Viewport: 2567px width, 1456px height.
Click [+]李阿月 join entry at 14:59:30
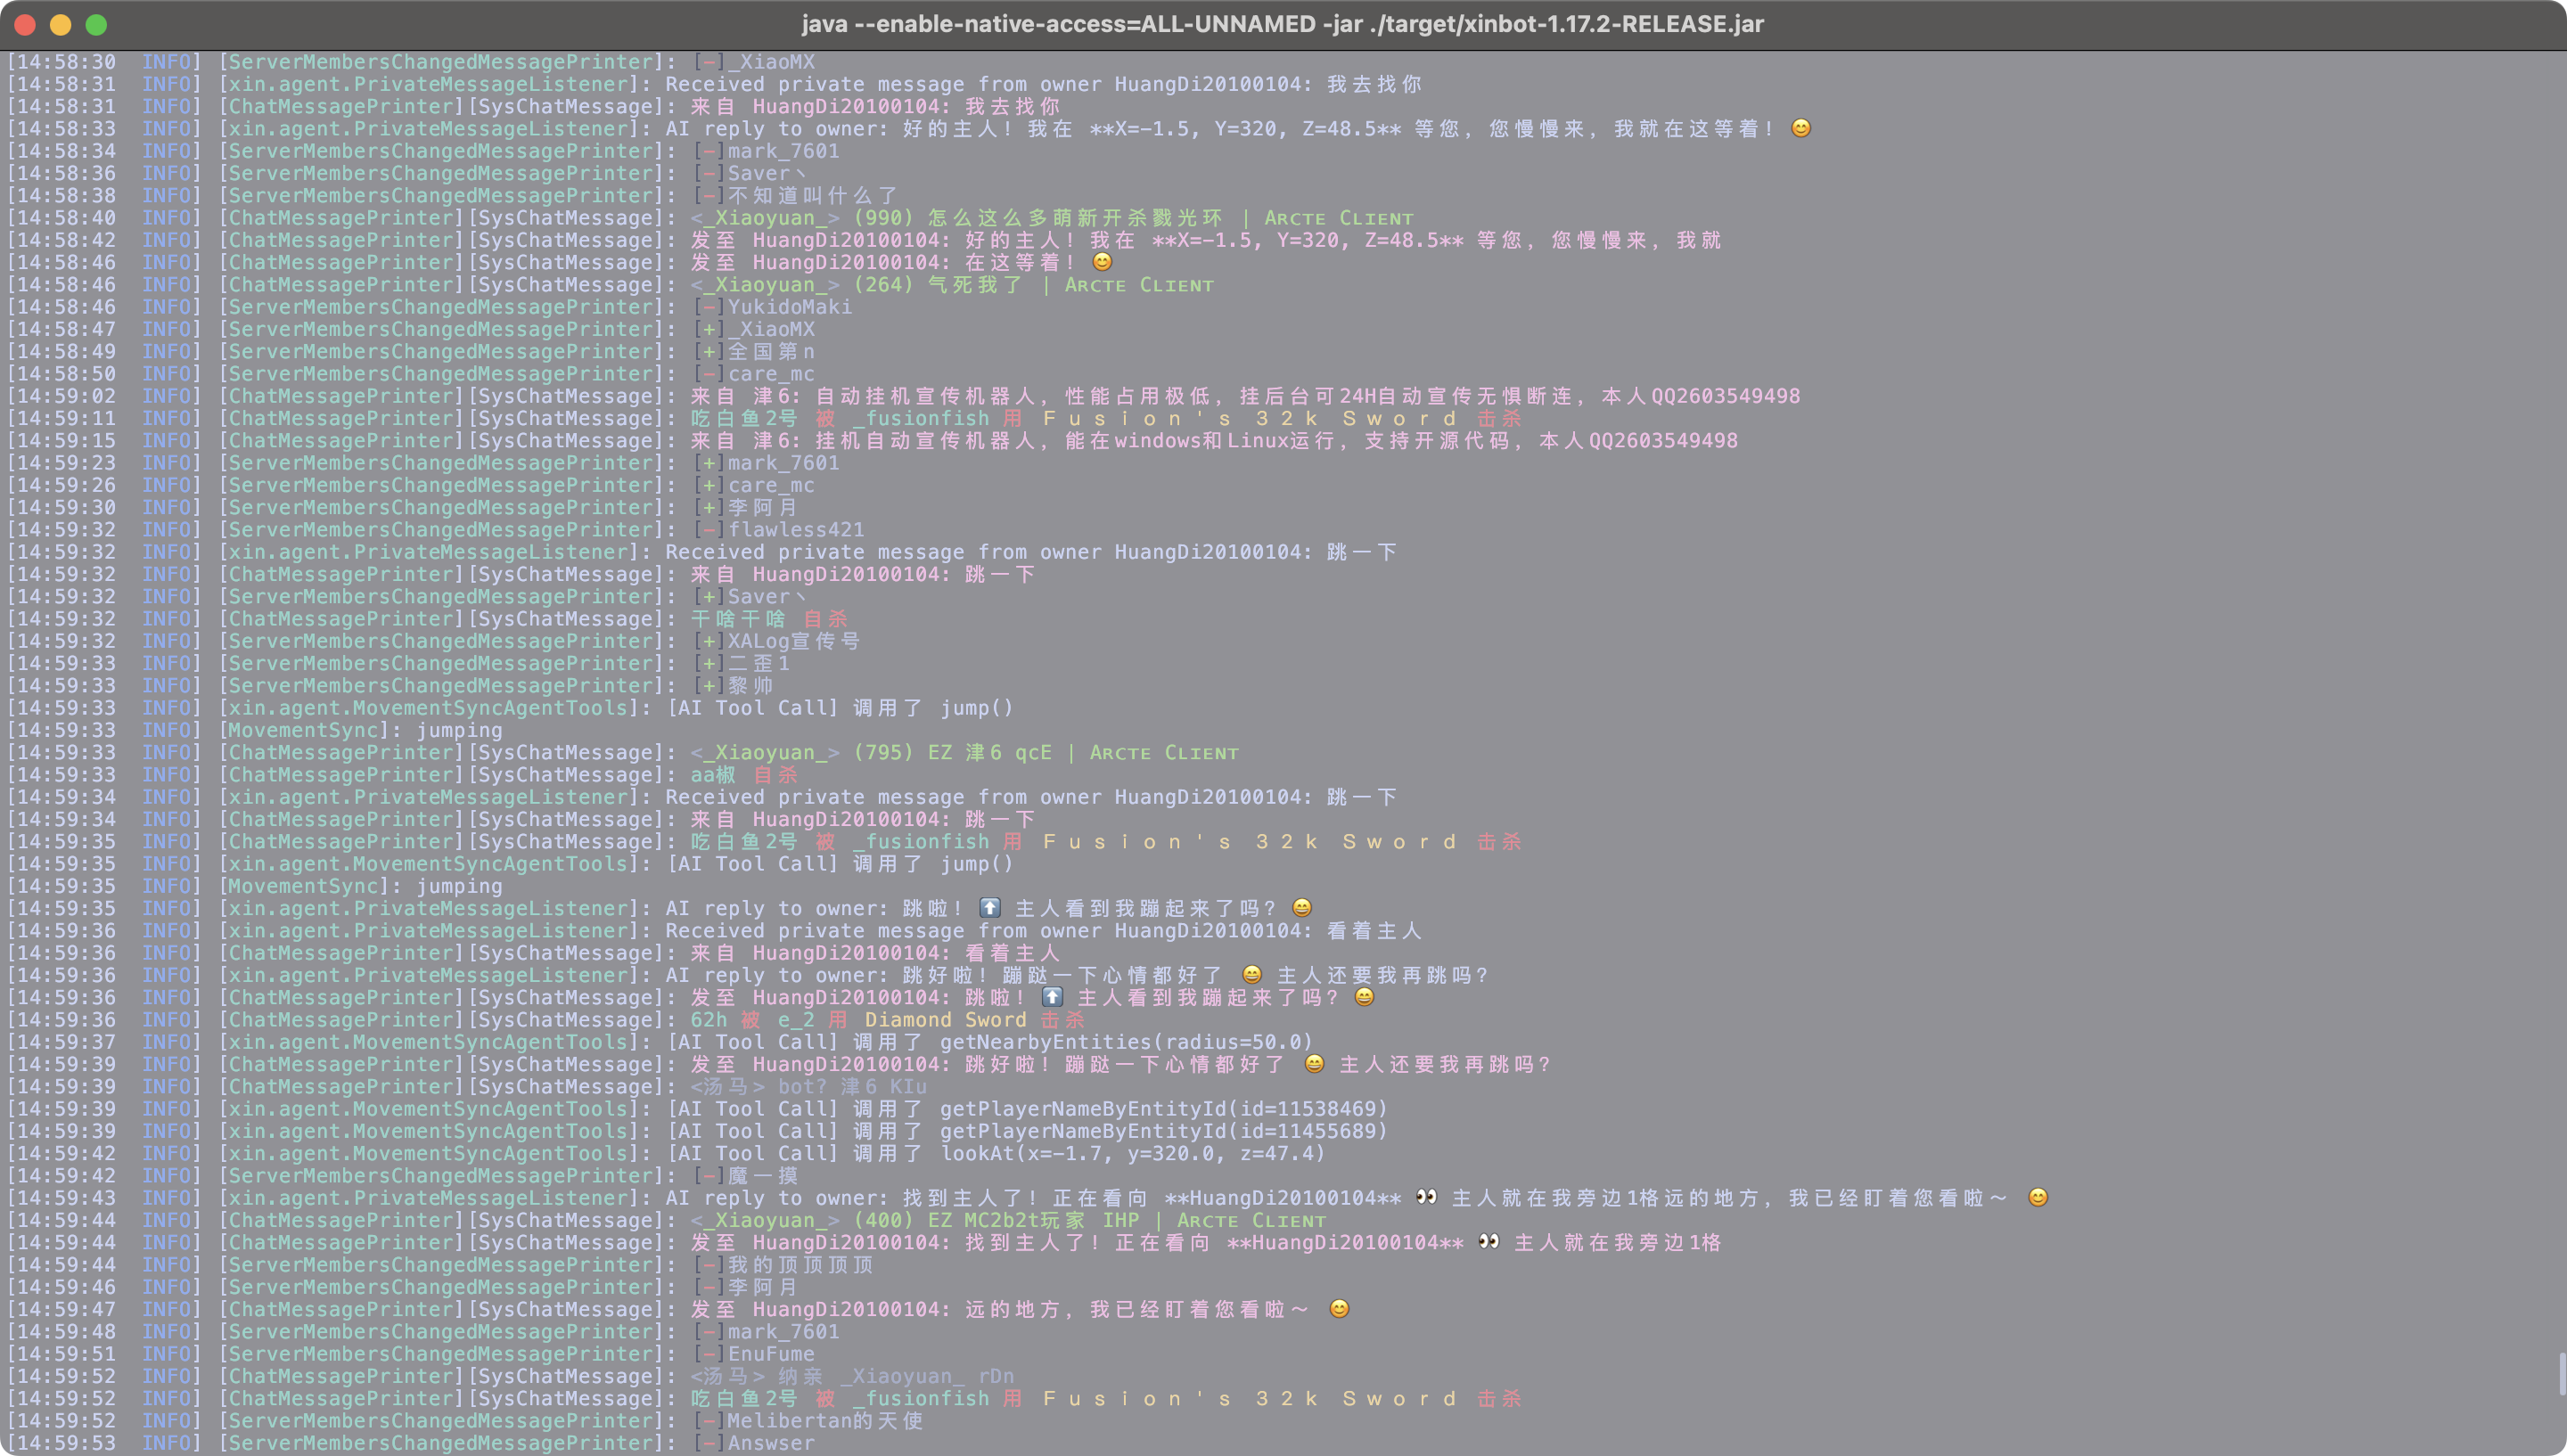tap(746, 508)
